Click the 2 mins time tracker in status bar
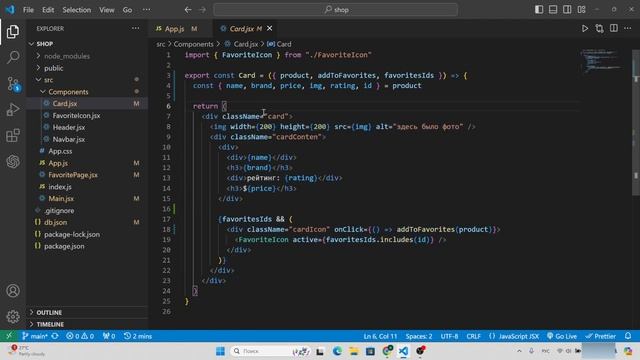Screen dimensions: 640x360 [138, 336]
